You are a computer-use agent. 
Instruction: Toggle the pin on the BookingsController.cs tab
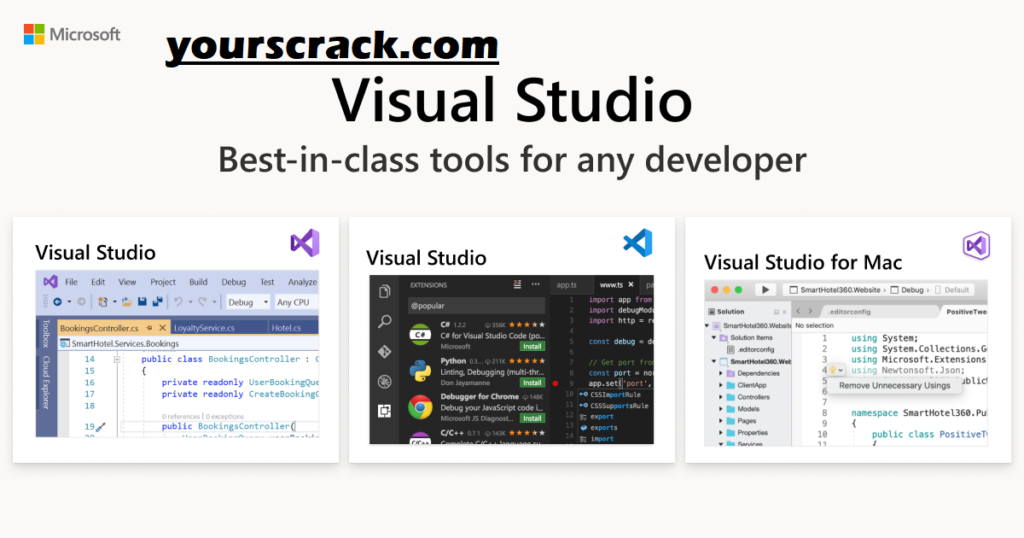click(150, 328)
